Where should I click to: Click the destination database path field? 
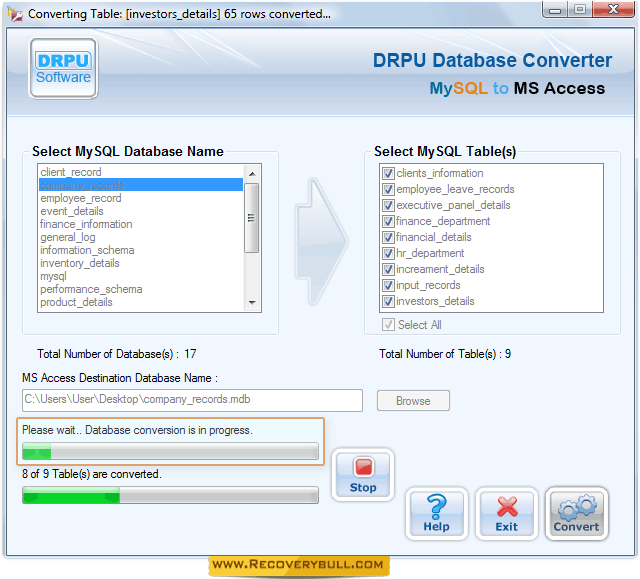coord(192,400)
